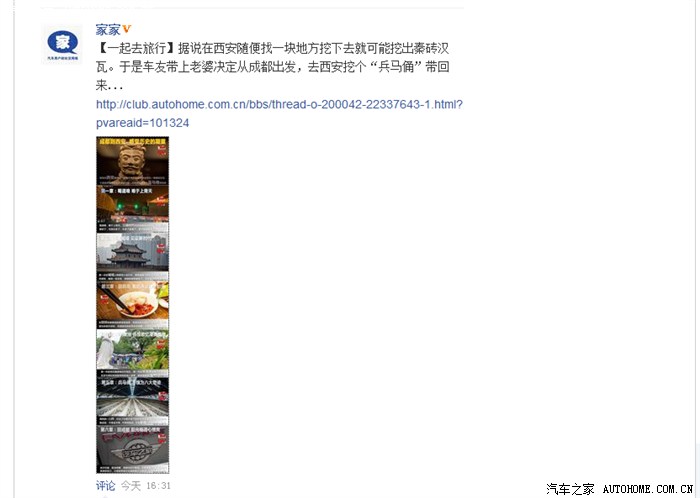Click the yellow title banner atop thumbnail

[133, 141]
